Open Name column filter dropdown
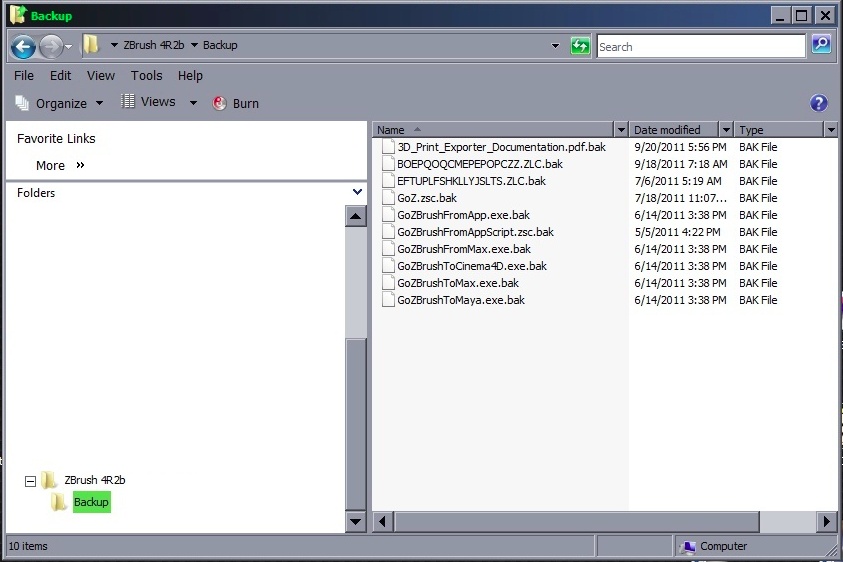843x562 pixels. coord(621,130)
